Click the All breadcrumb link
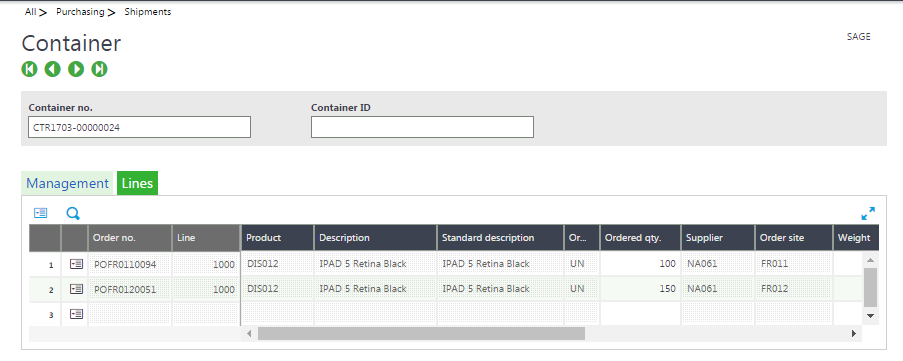 (31, 12)
